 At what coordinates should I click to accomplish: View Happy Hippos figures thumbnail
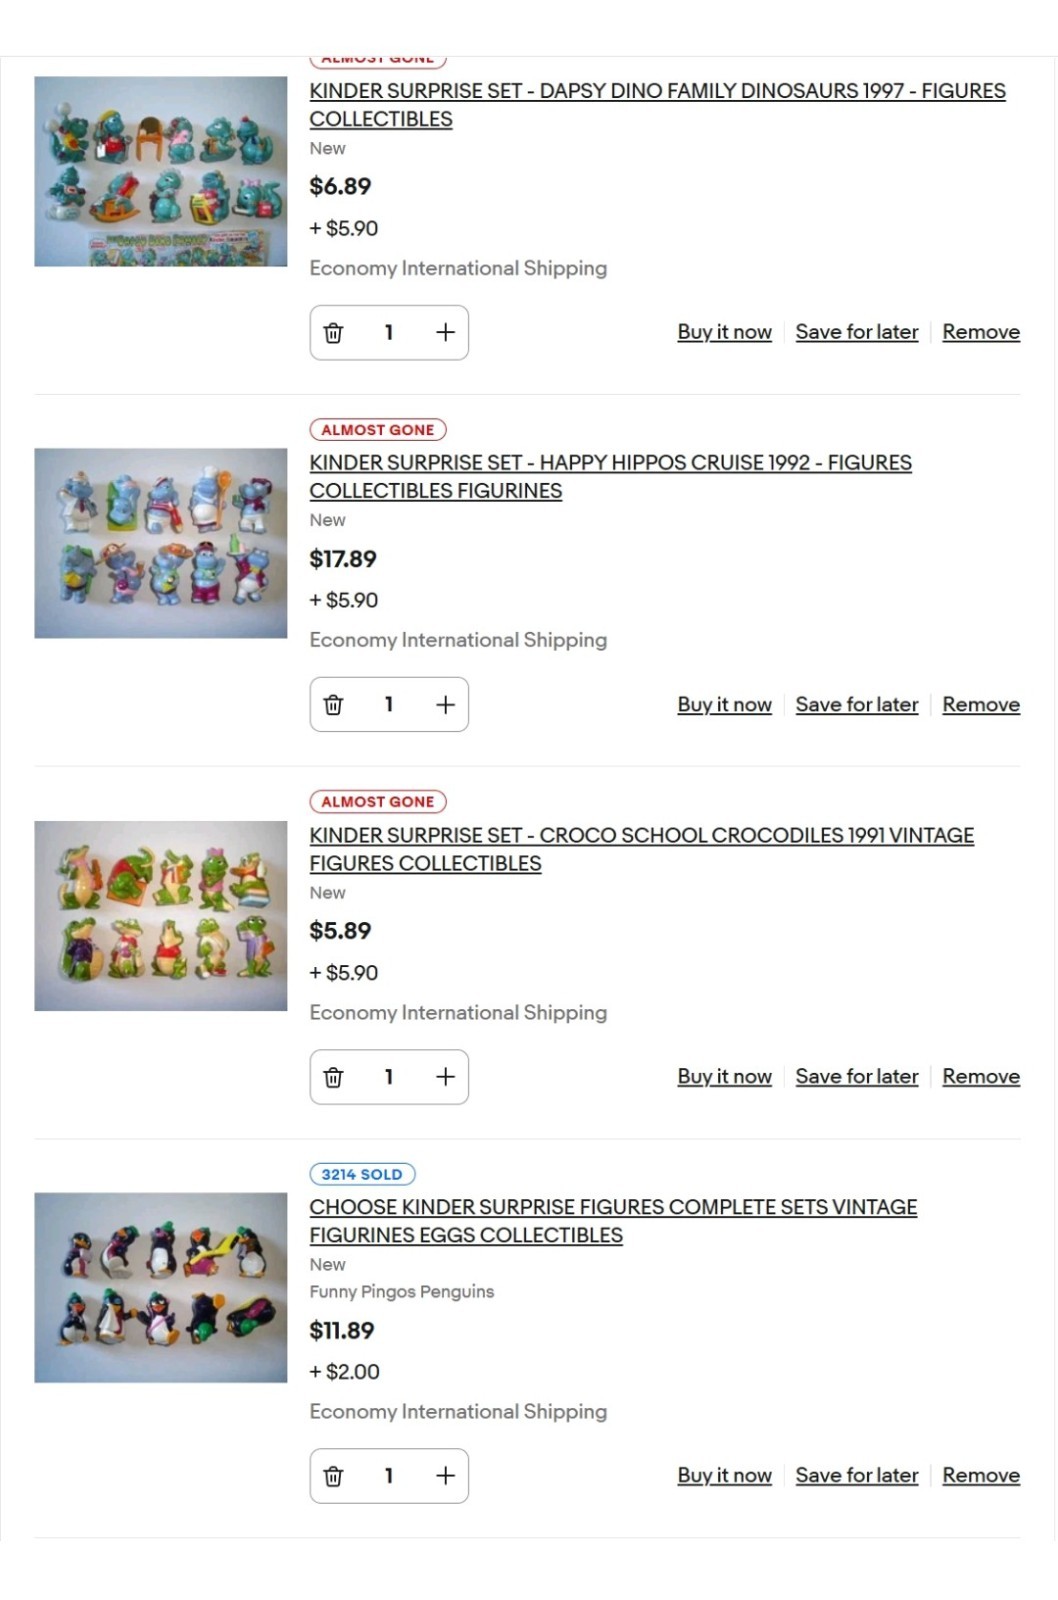(x=161, y=543)
